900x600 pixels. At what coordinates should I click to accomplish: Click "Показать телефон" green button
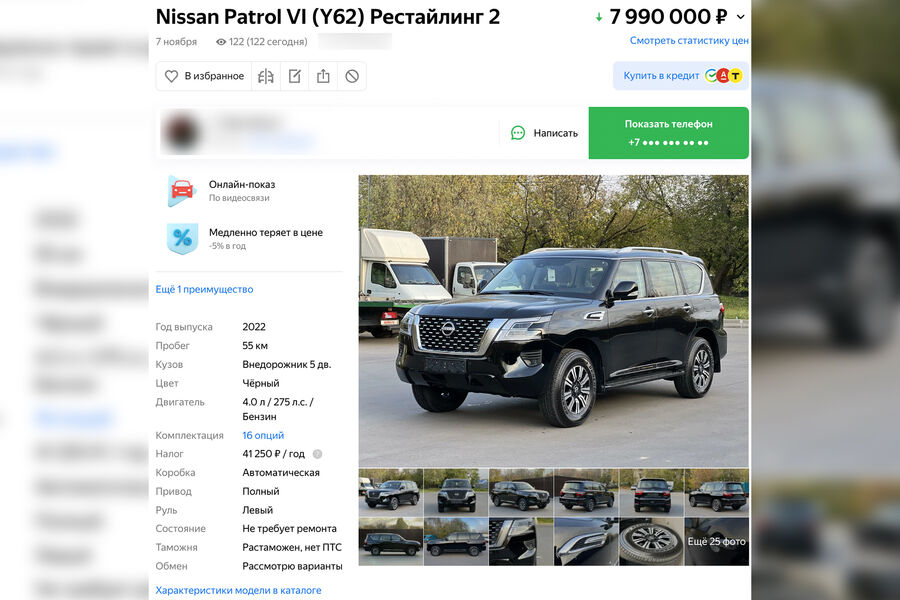669,133
